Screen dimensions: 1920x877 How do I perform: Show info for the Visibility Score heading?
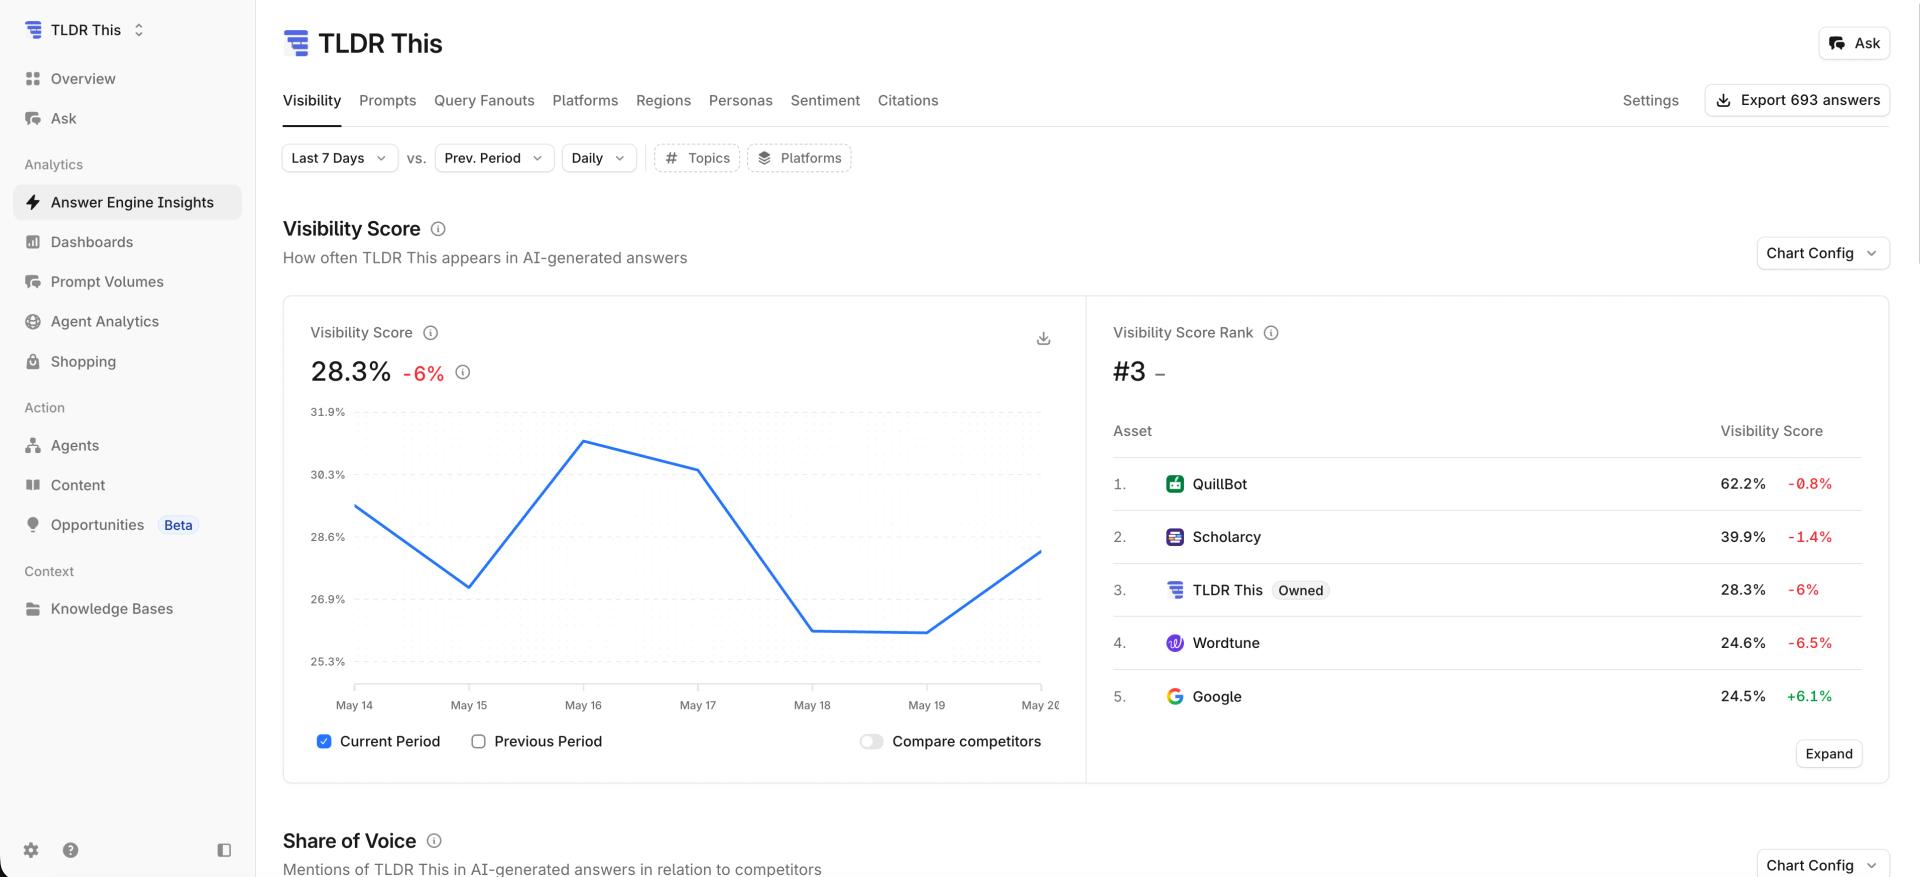[438, 229]
